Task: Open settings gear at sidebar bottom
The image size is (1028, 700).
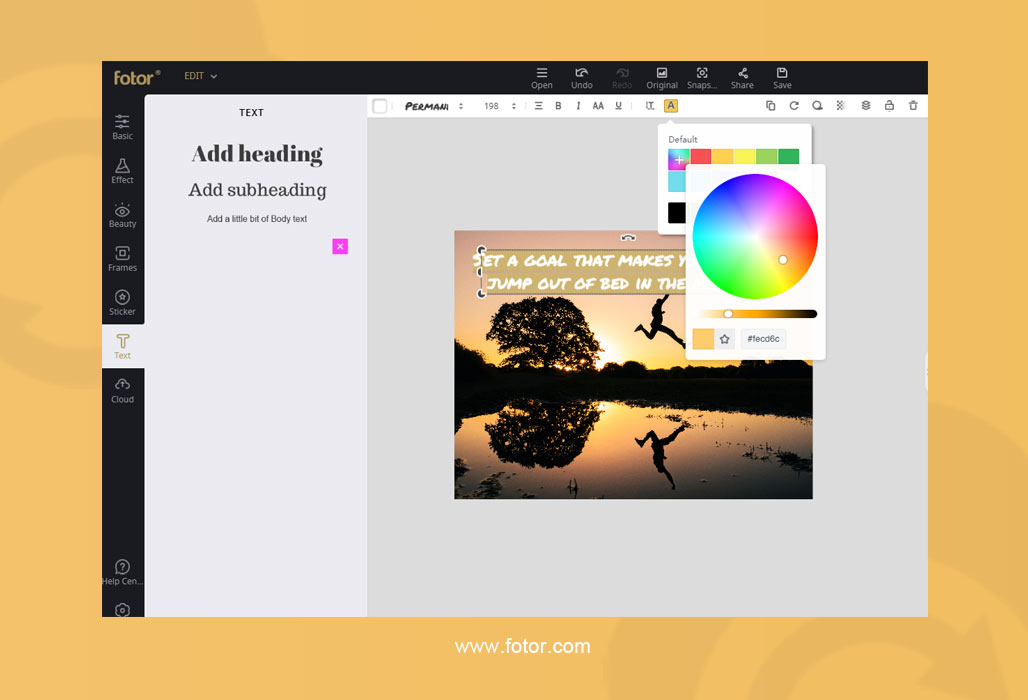Action: click(122, 610)
